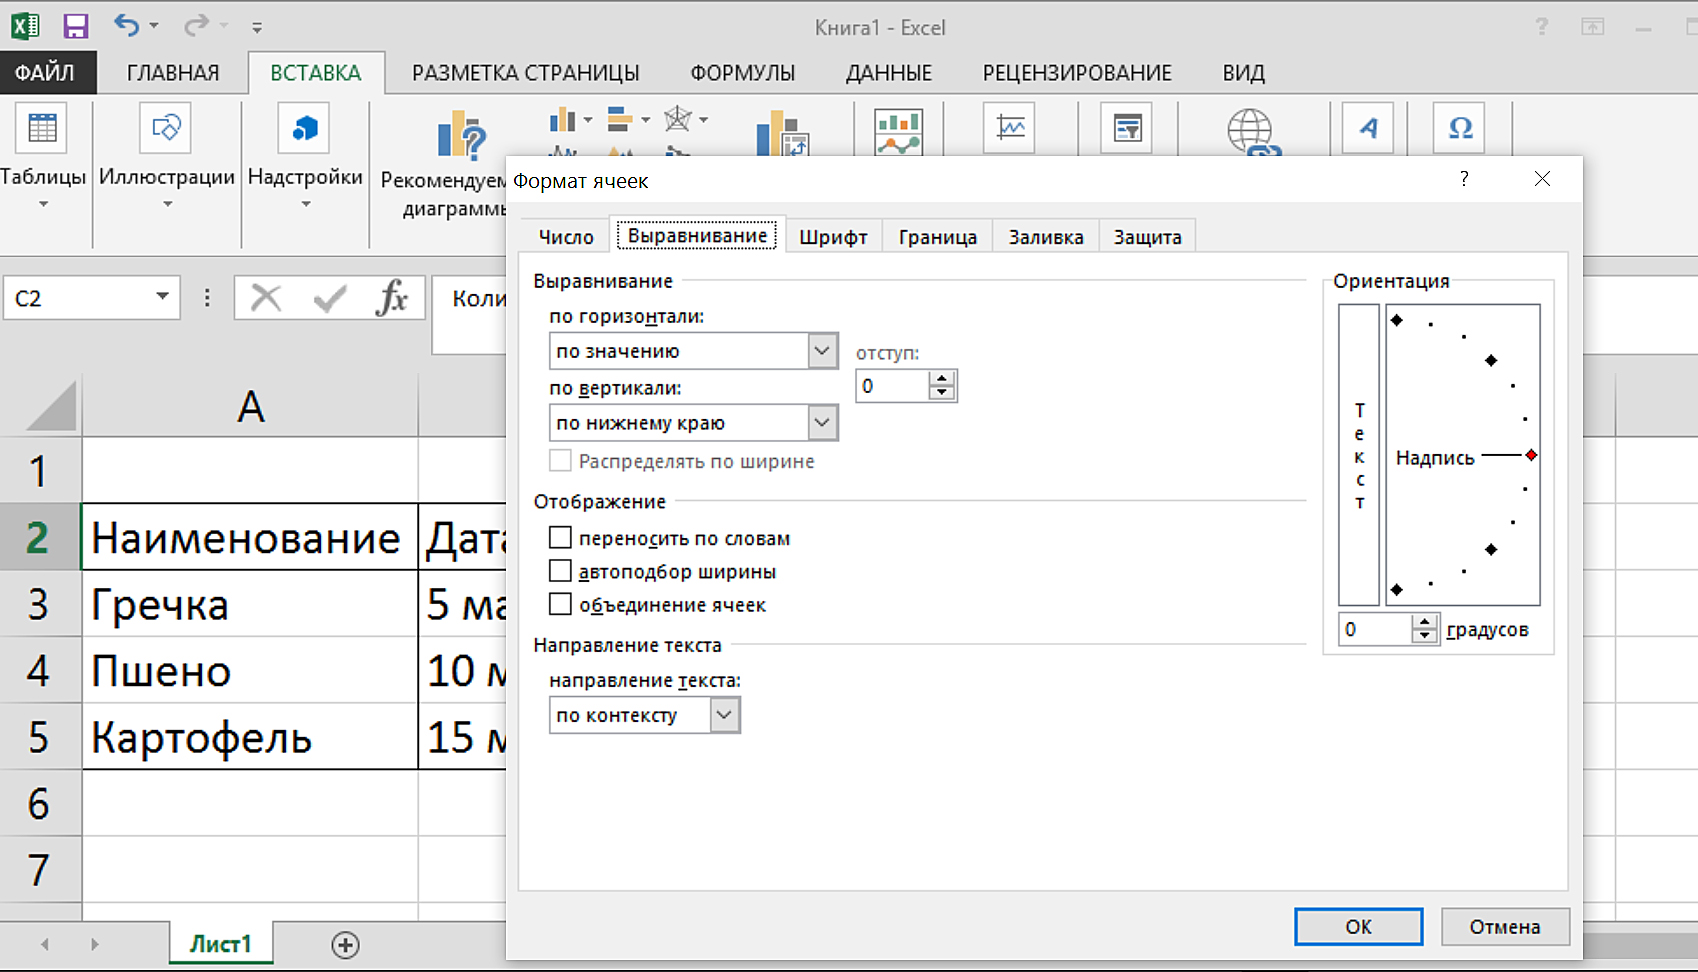This screenshot has height=972, width=1698.
Task: Switch to the Граница tab
Action: click(937, 237)
